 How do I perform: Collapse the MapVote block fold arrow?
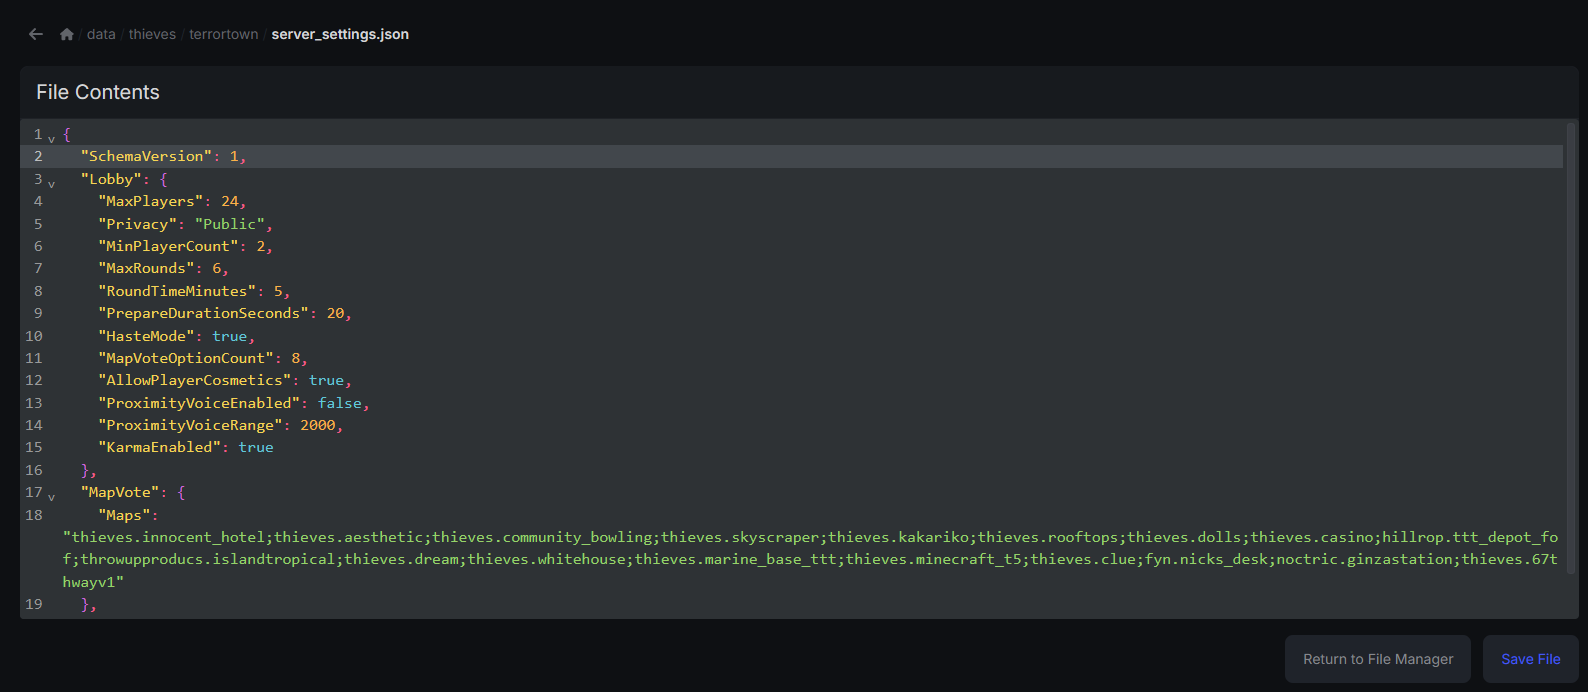(x=52, y=496)
